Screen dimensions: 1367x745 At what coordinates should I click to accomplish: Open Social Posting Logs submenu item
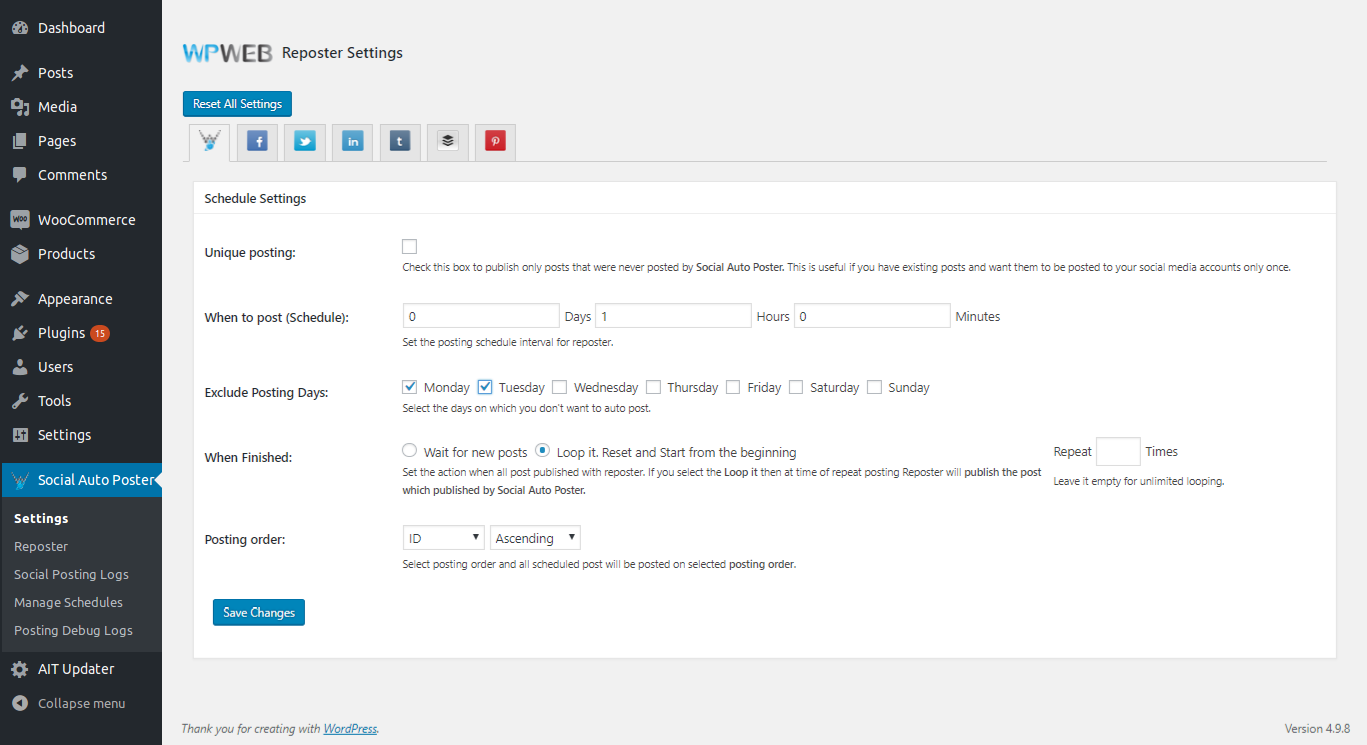[71, 574]
